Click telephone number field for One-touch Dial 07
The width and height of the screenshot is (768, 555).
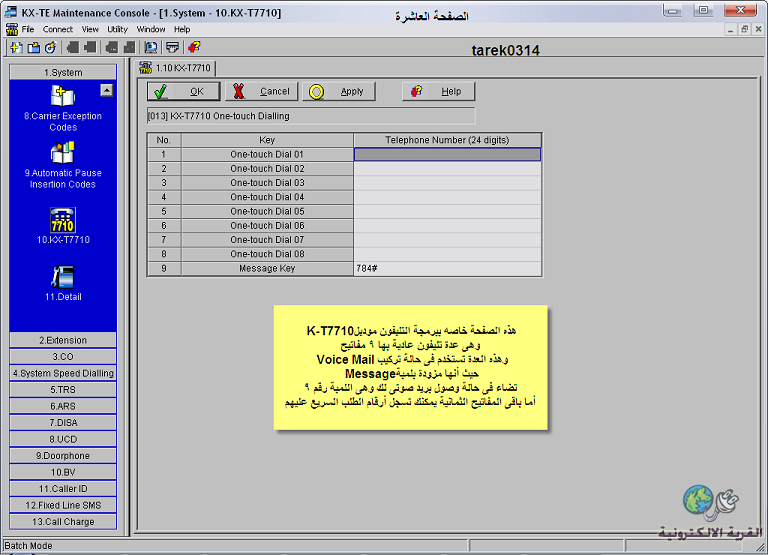[447, 240]
